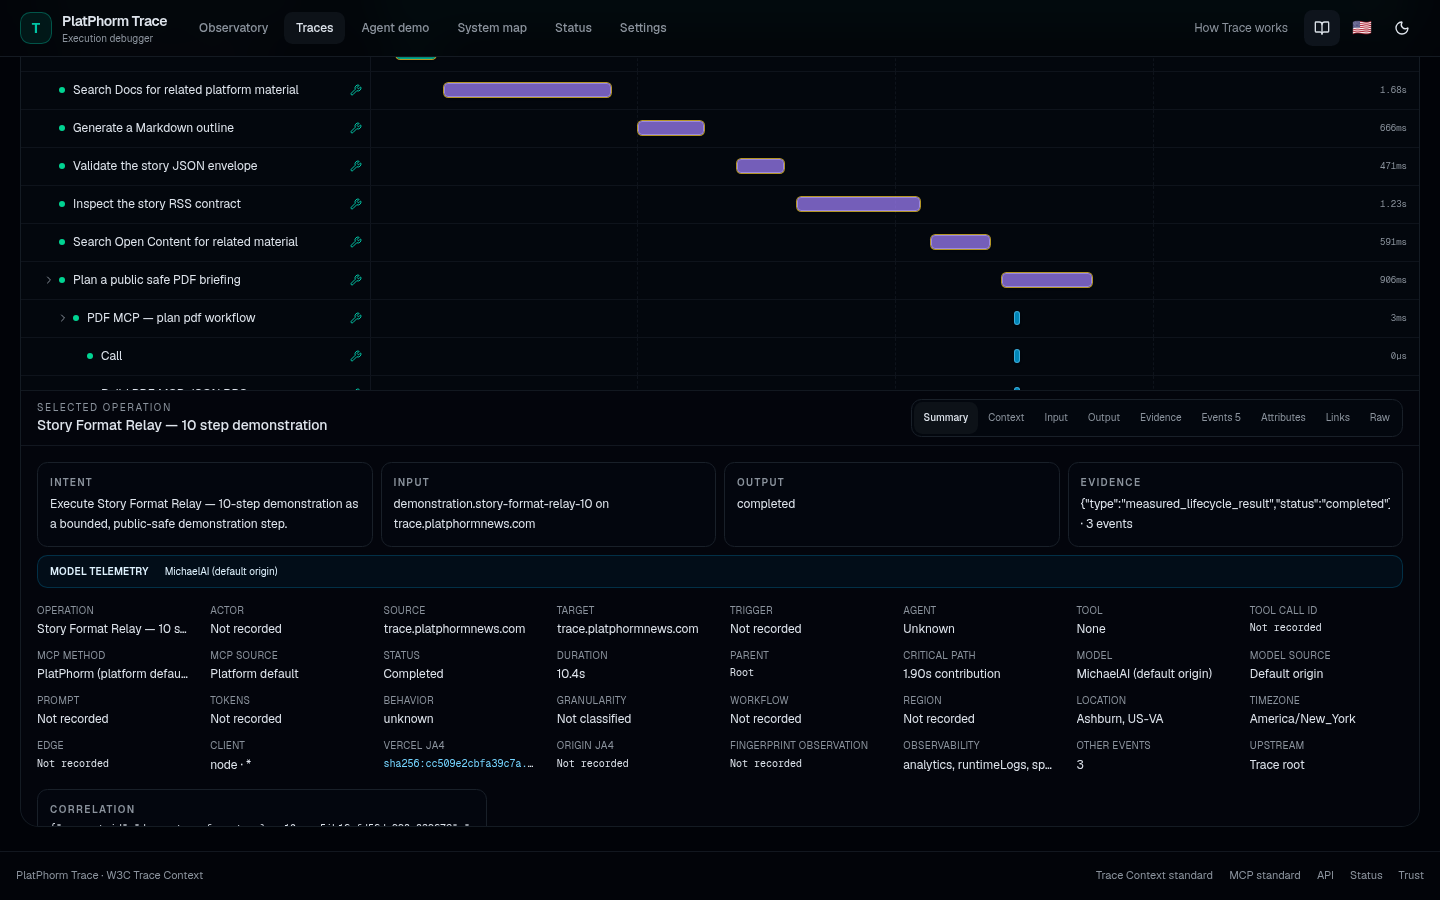
Task: Click the US flag language icon
Action: (1362, 28)
